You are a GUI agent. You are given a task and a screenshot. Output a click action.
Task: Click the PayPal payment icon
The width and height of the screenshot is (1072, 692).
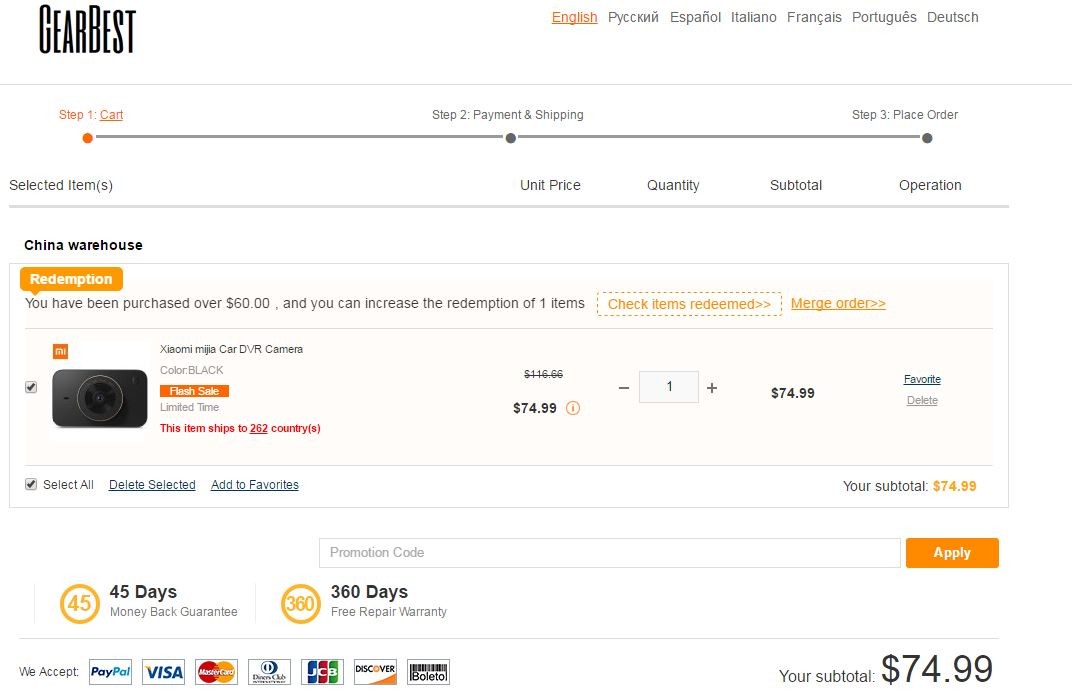point(110,672)
